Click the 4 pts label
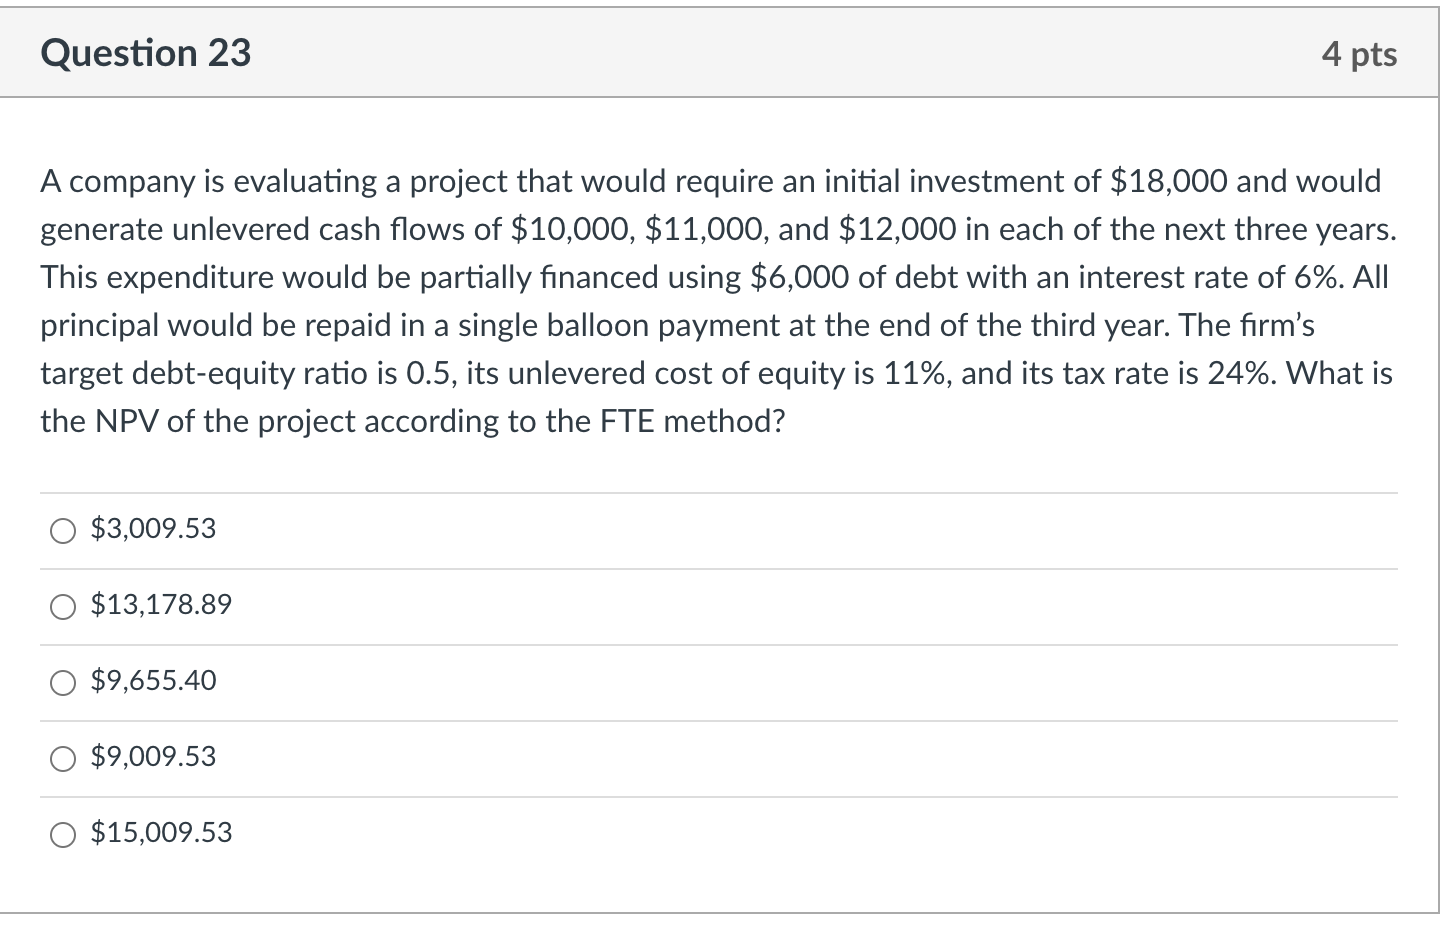 [x=1359, y=54]
